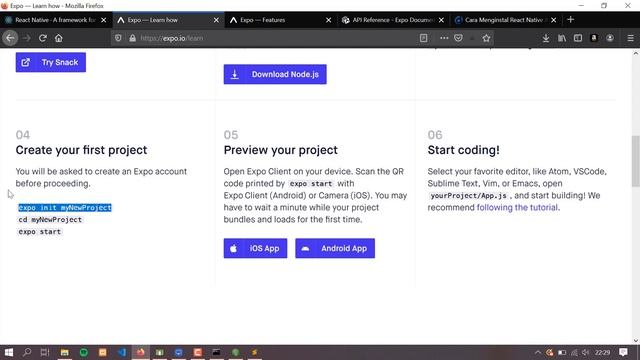Click the Amazon extension icon
This screenshot has width=640, height=360.
coord(594,38)
